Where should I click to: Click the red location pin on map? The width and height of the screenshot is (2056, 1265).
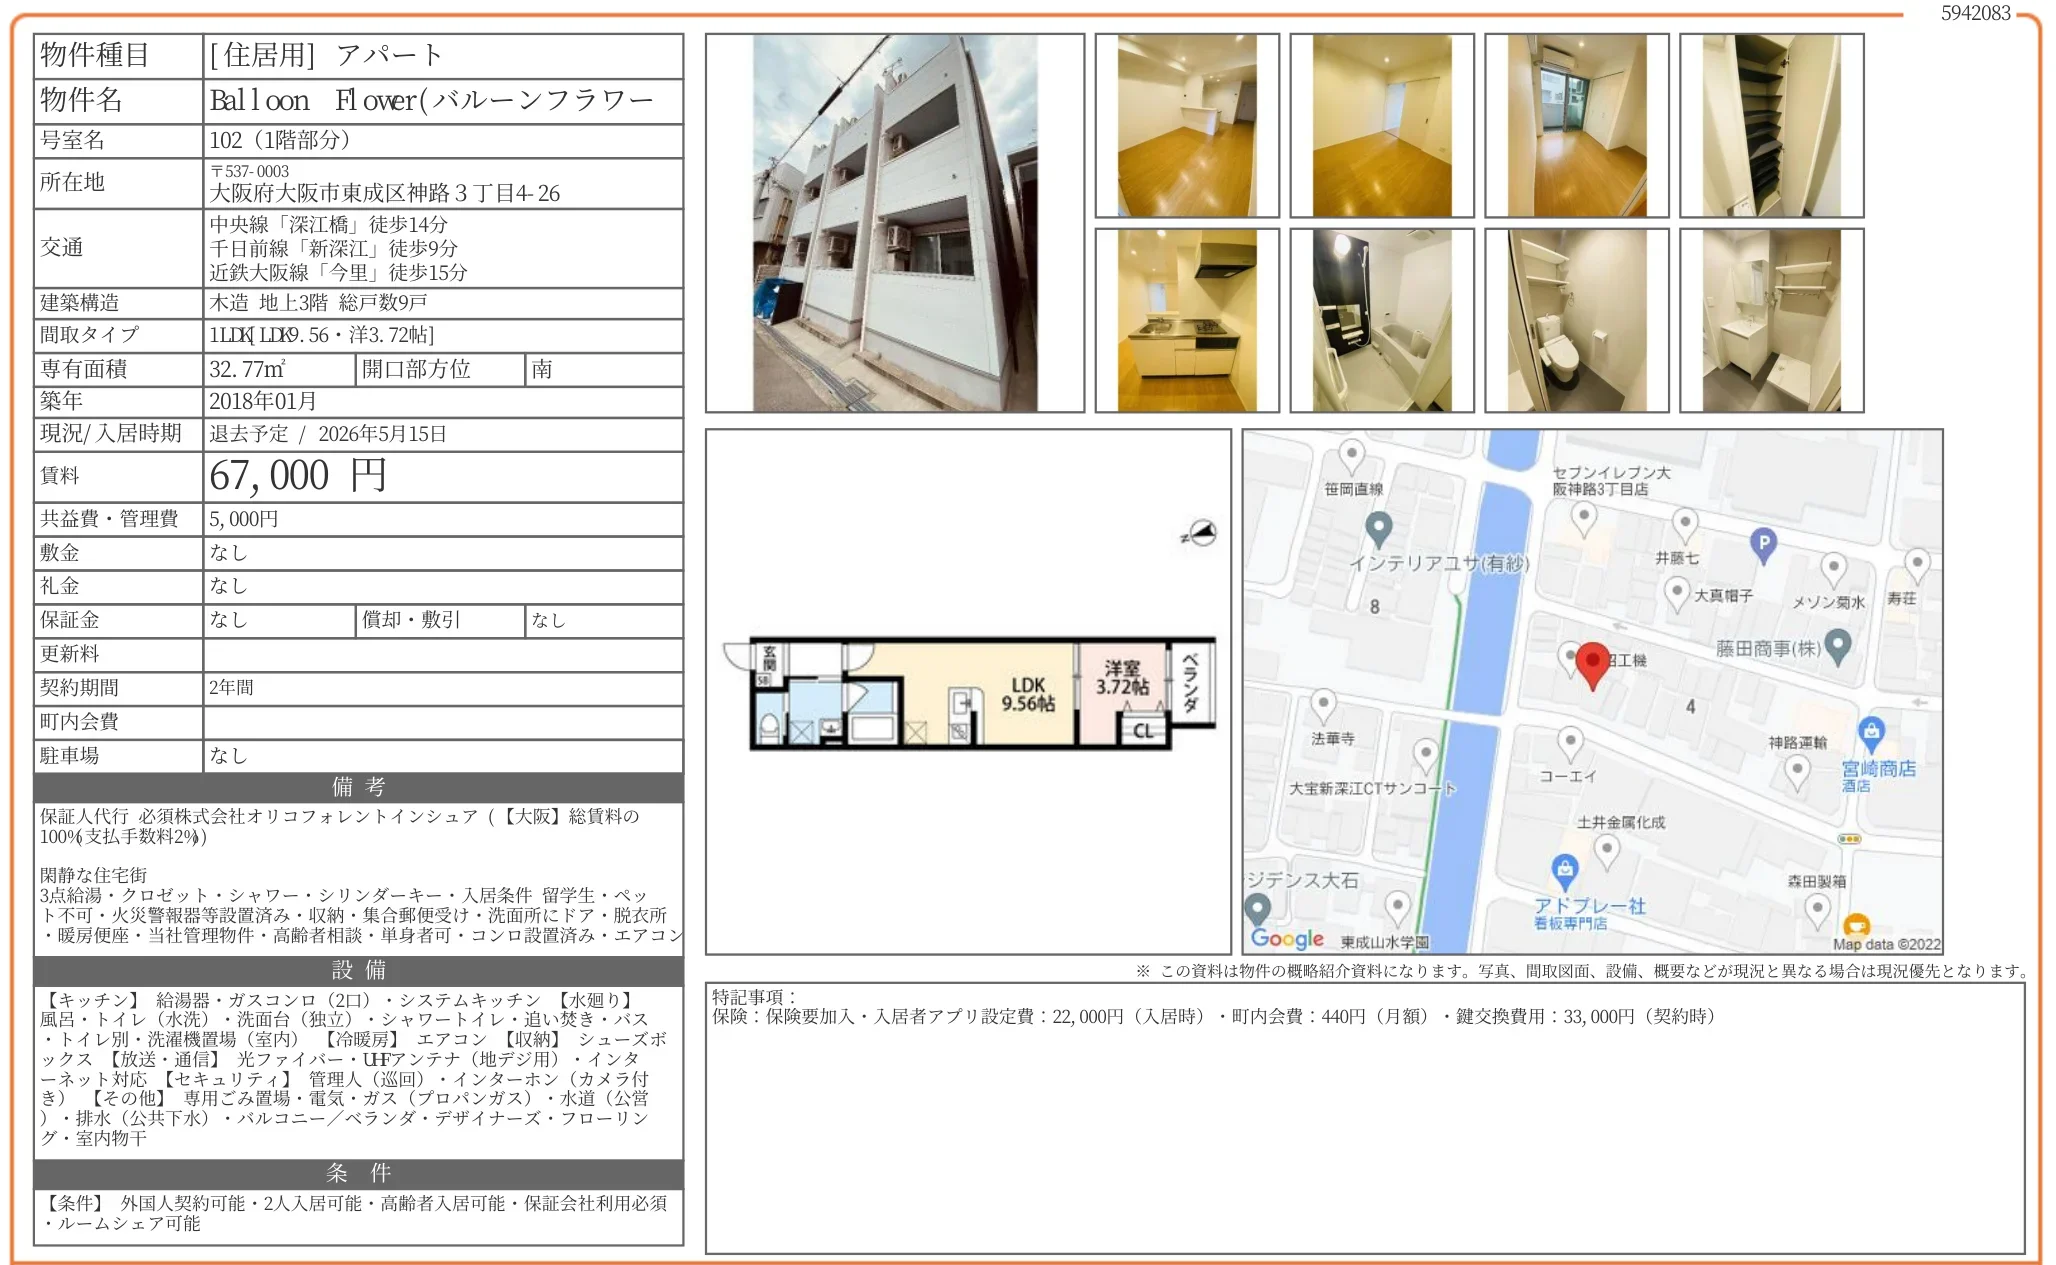pyautogui.click(x=1592, y=662)
